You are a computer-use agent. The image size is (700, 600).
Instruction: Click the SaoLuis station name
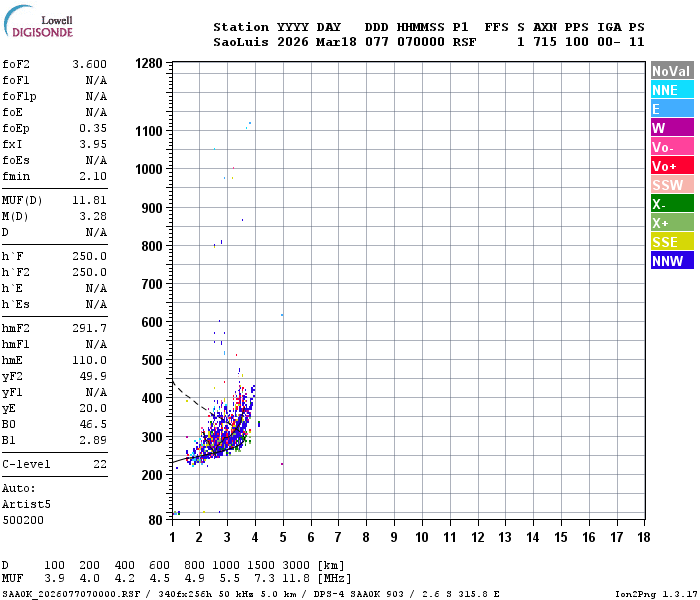(241, 42)
